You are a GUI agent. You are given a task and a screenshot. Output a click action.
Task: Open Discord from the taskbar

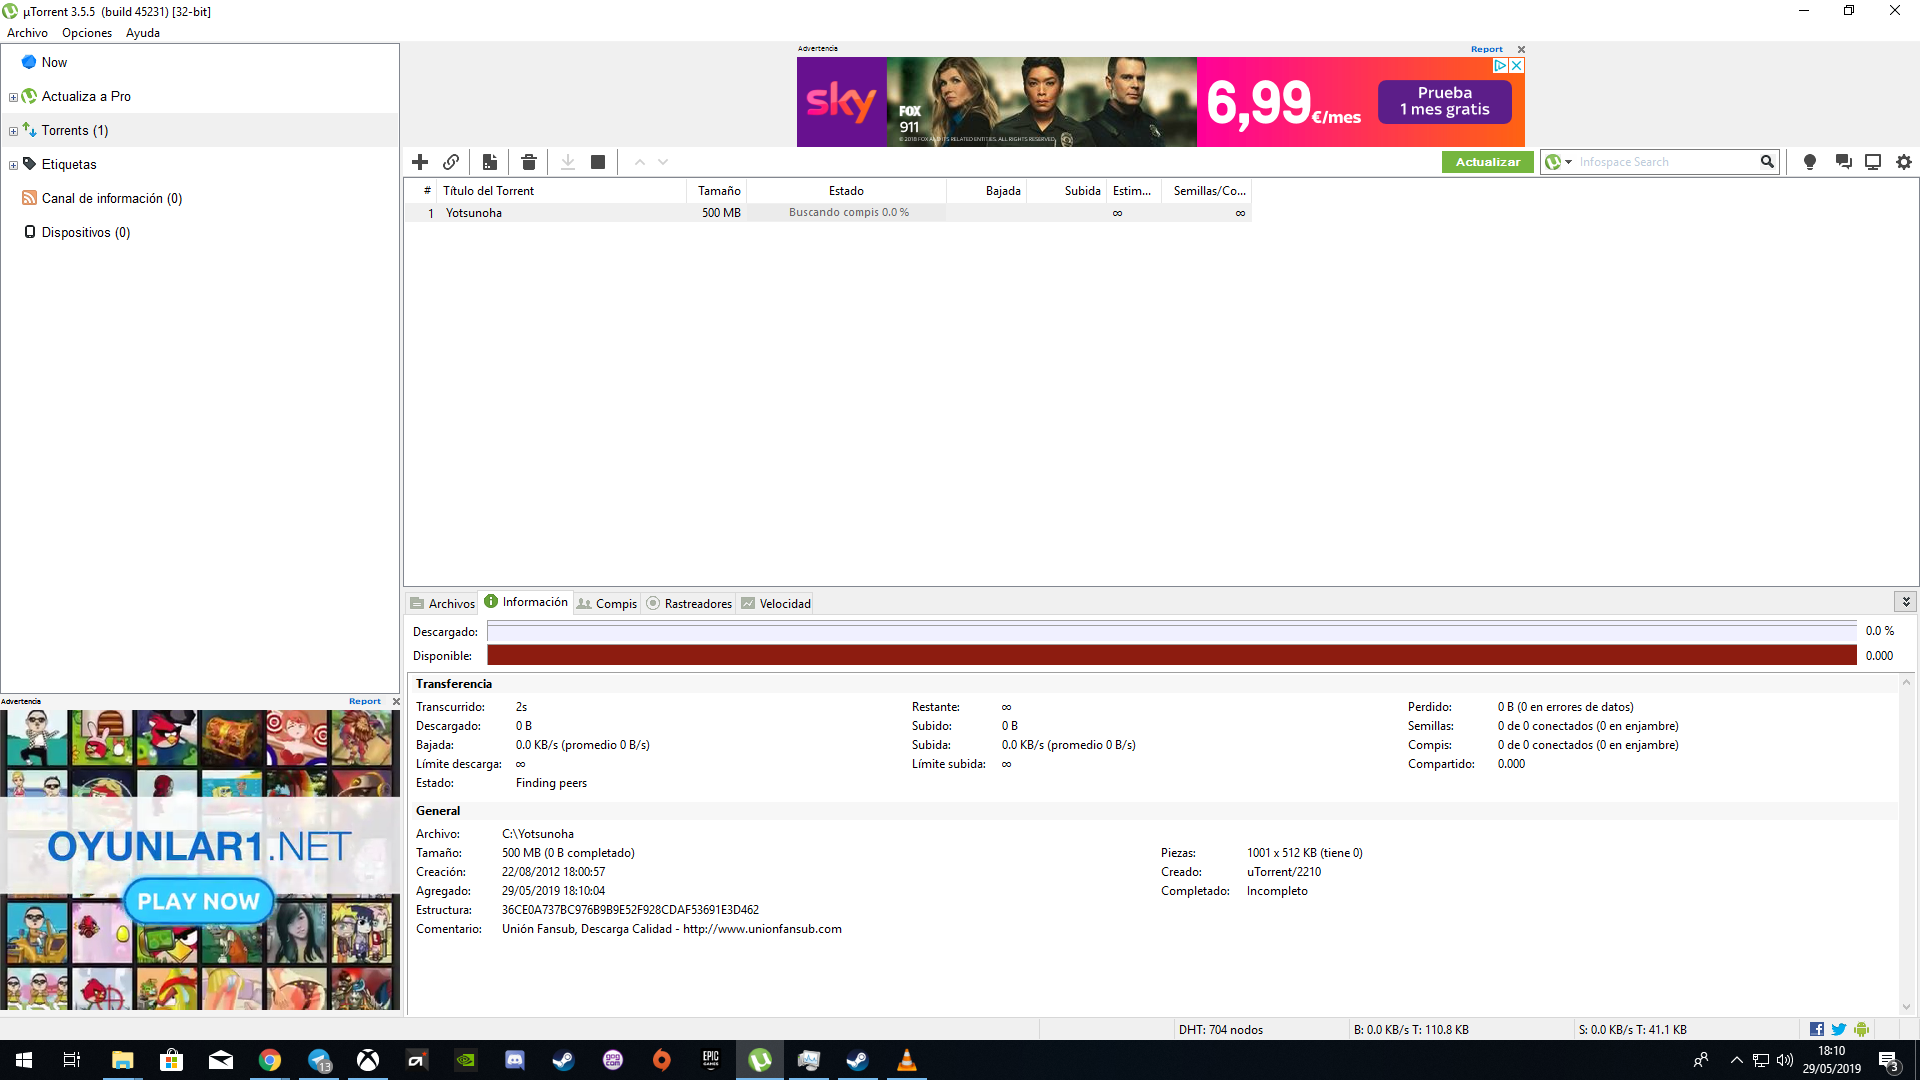click(x=515, y=1060)
